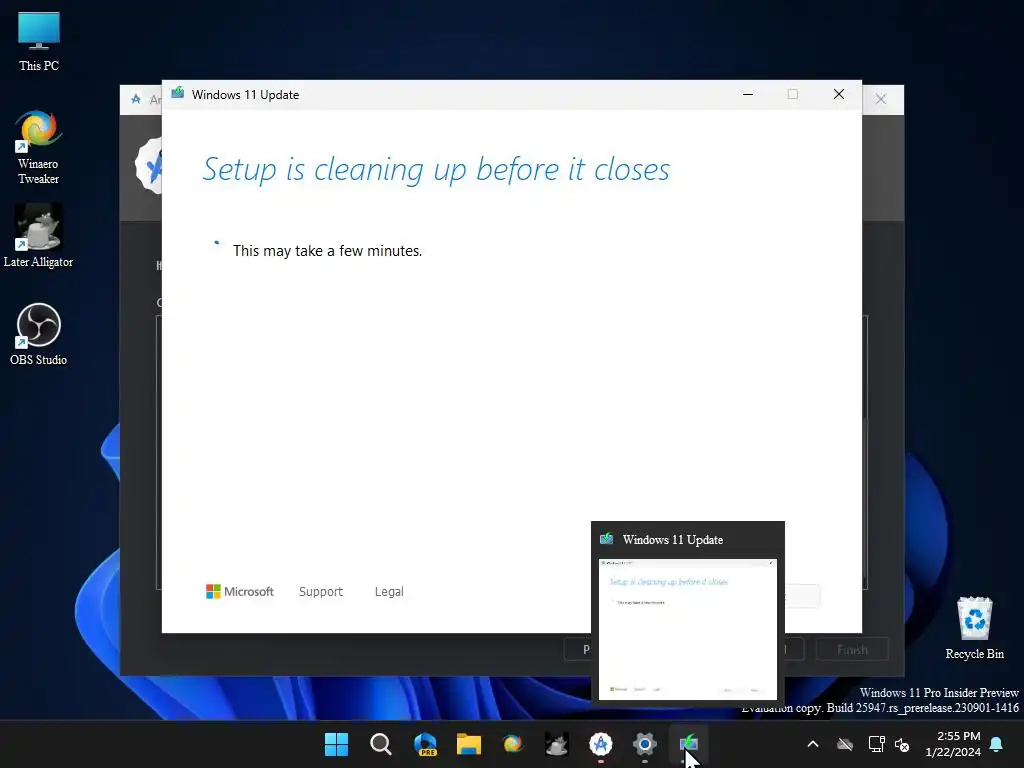
Task: Minimize the Windows 11 Update window
Action: pos(748,95)
